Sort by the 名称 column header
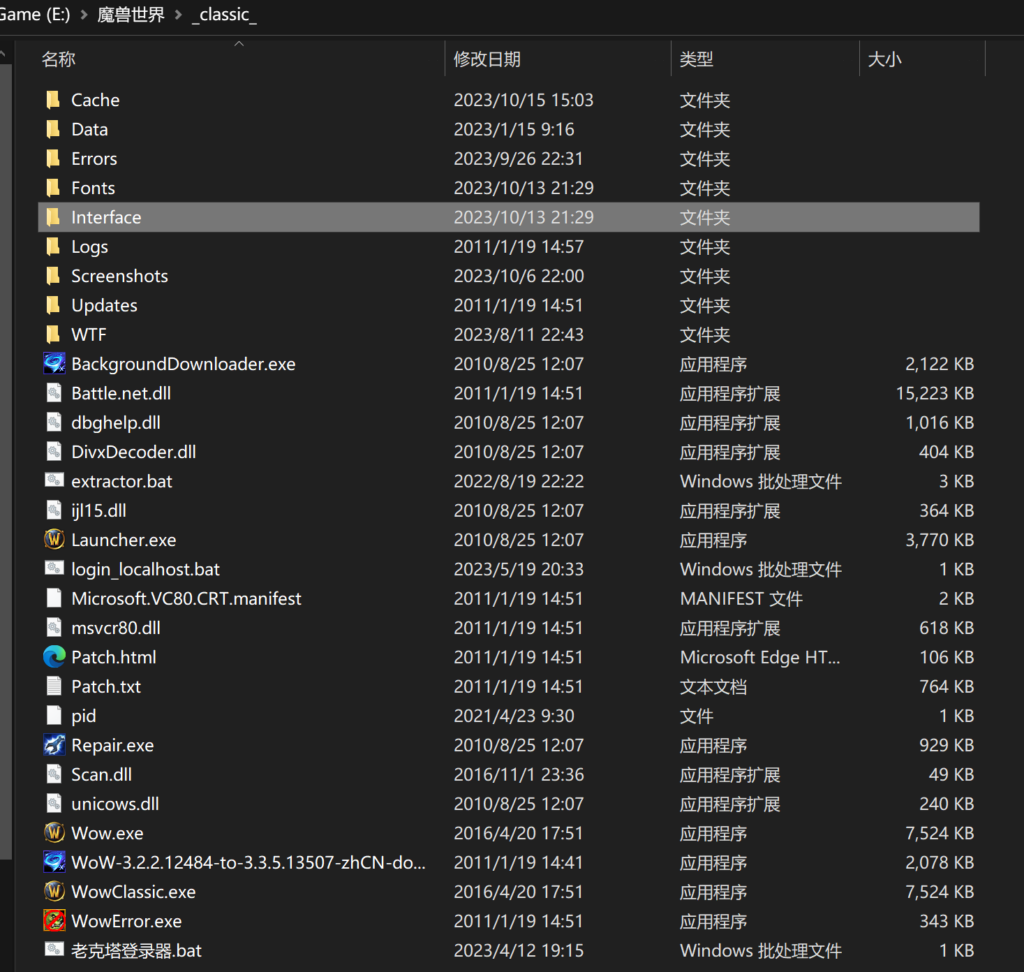Viewport: 1024px width, 972px height. point(59,59)
